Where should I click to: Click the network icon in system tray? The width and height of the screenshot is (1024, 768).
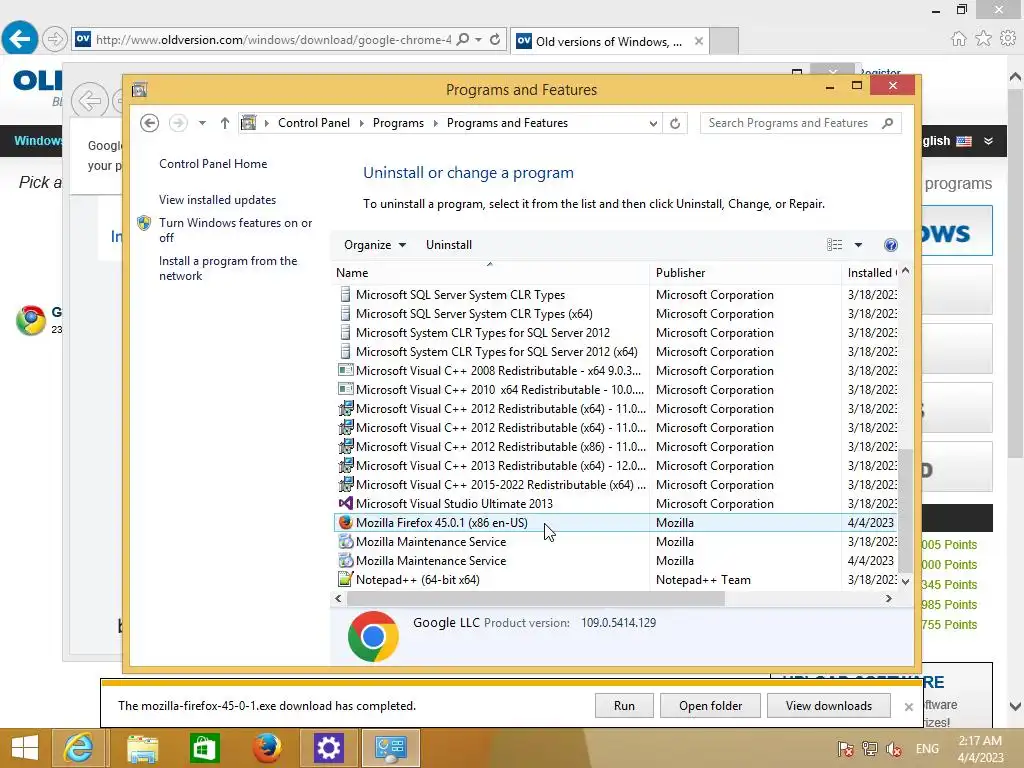(869, 749)
